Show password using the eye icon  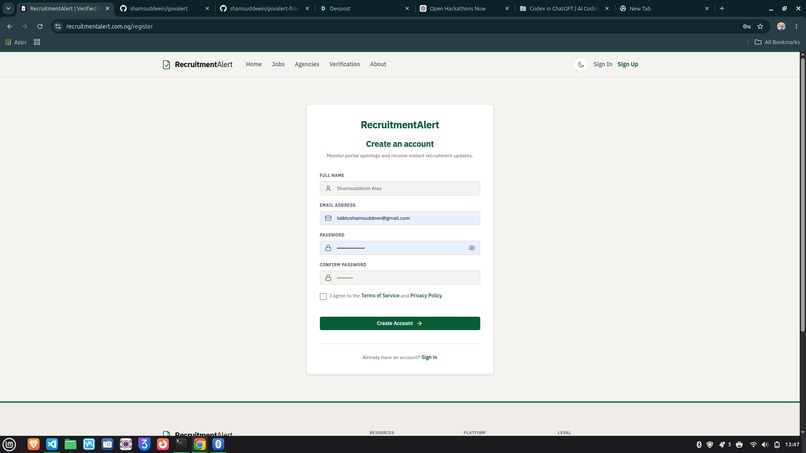(471, 248)
